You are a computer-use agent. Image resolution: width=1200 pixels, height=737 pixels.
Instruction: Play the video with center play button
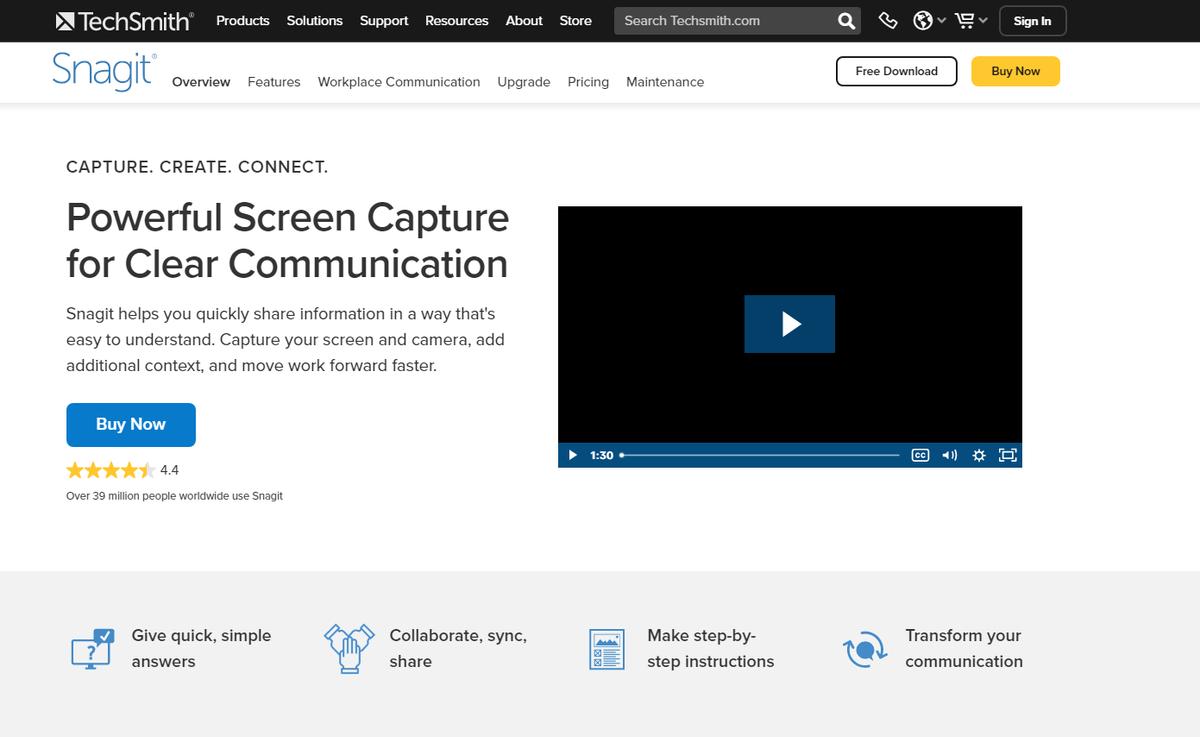(789, 324)
